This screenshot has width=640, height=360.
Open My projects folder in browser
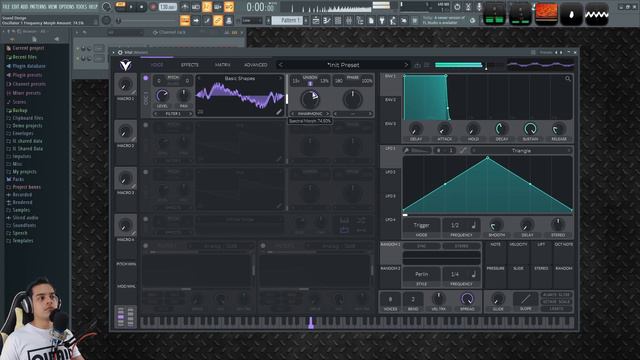point(24,172)
